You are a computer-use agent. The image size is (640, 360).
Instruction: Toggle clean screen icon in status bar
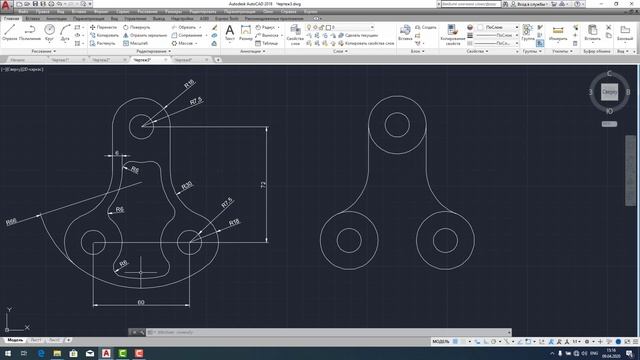627,342
